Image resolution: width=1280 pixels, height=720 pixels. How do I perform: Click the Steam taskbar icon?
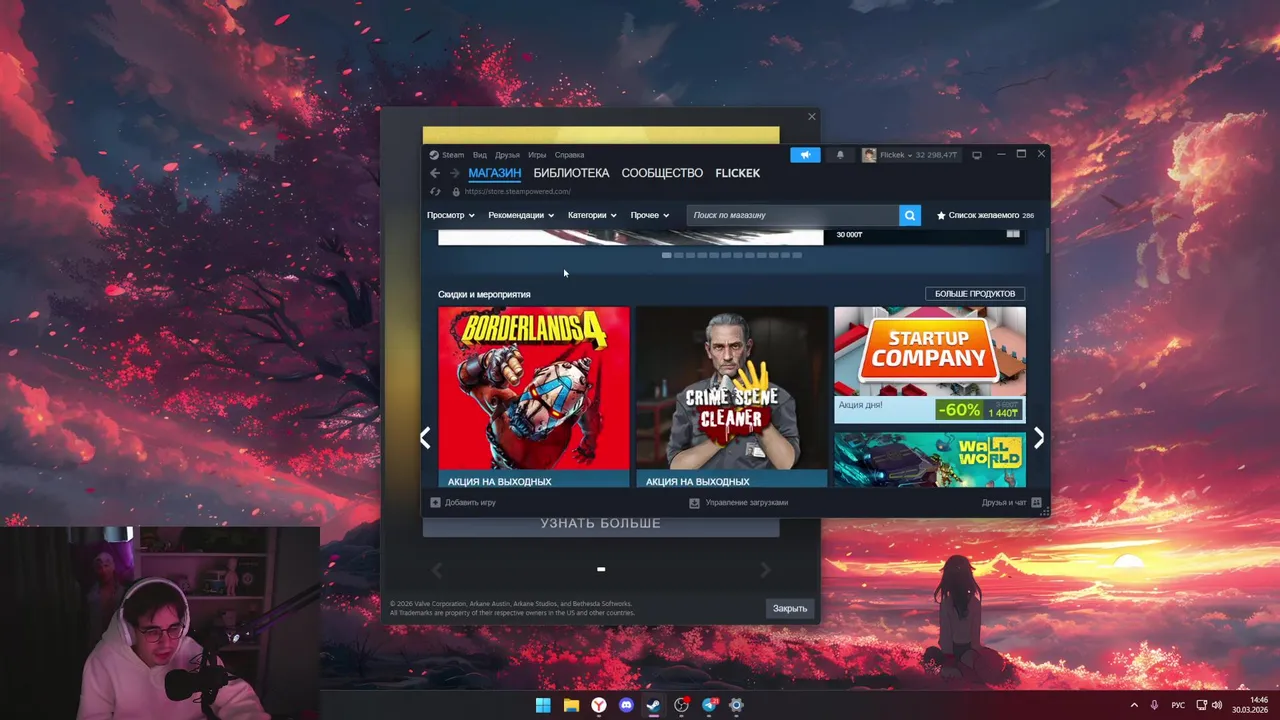pyautogui.click(x=653, y=705)
